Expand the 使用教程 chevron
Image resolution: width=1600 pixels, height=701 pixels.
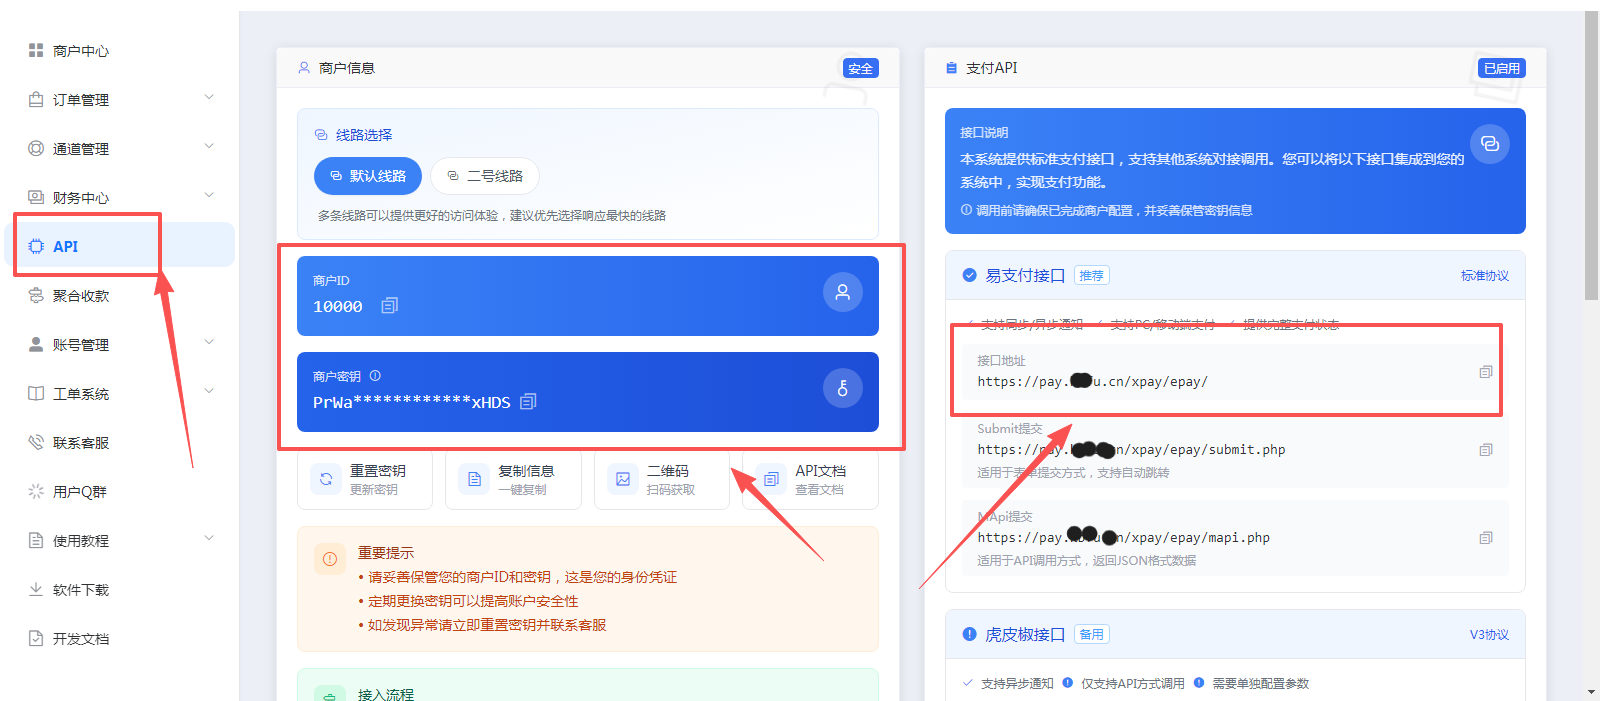pyautogui.click(x=209, y=539)
